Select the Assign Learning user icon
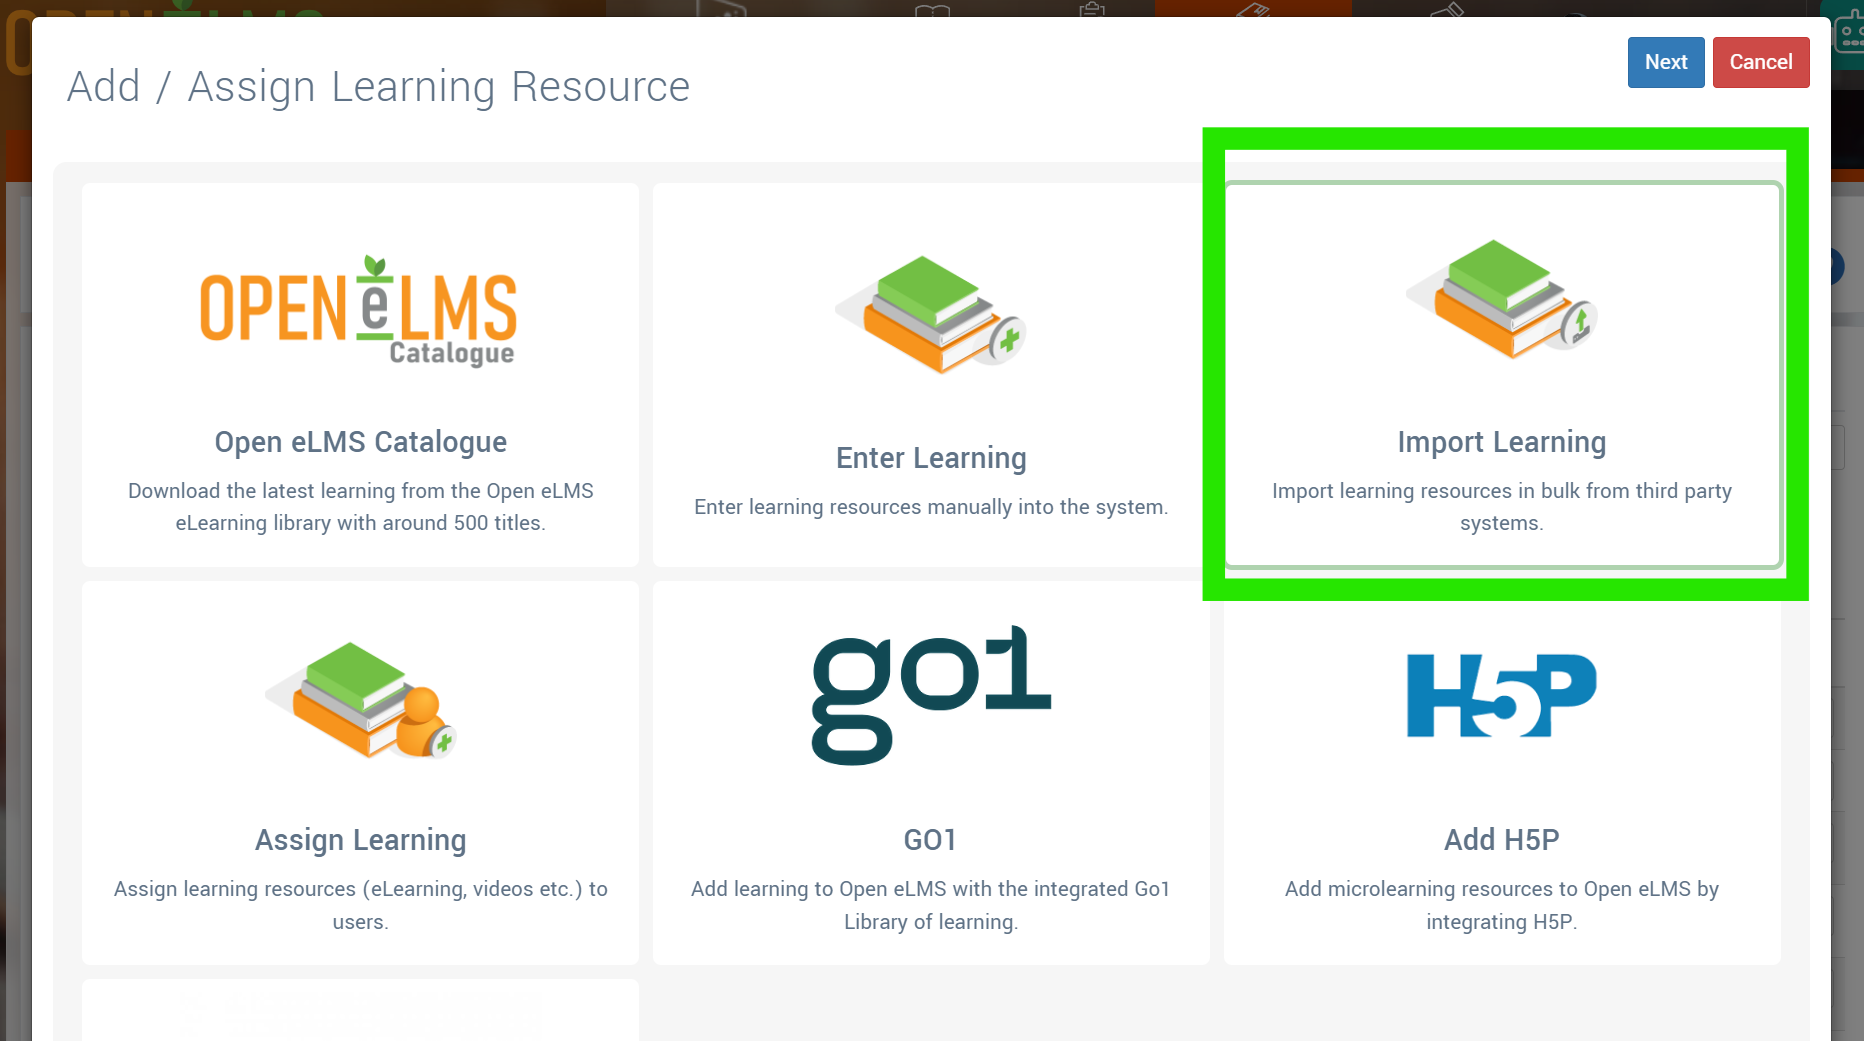This screenshot has width=1864, height=1041. click(361, 699)
